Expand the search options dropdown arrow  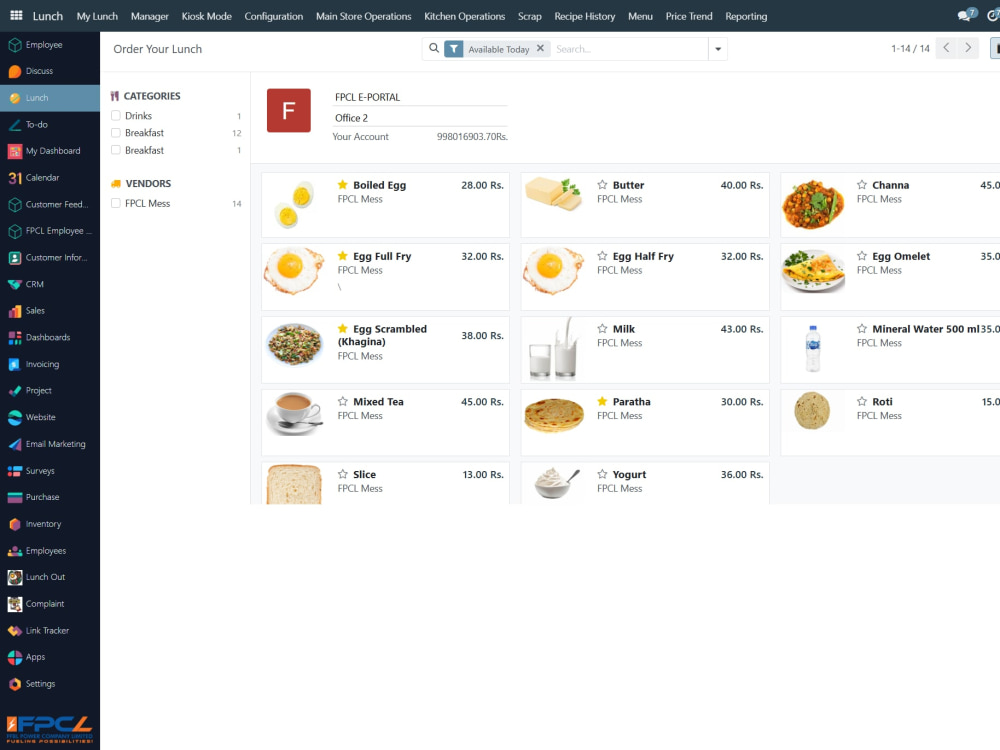tap(717, 49)
